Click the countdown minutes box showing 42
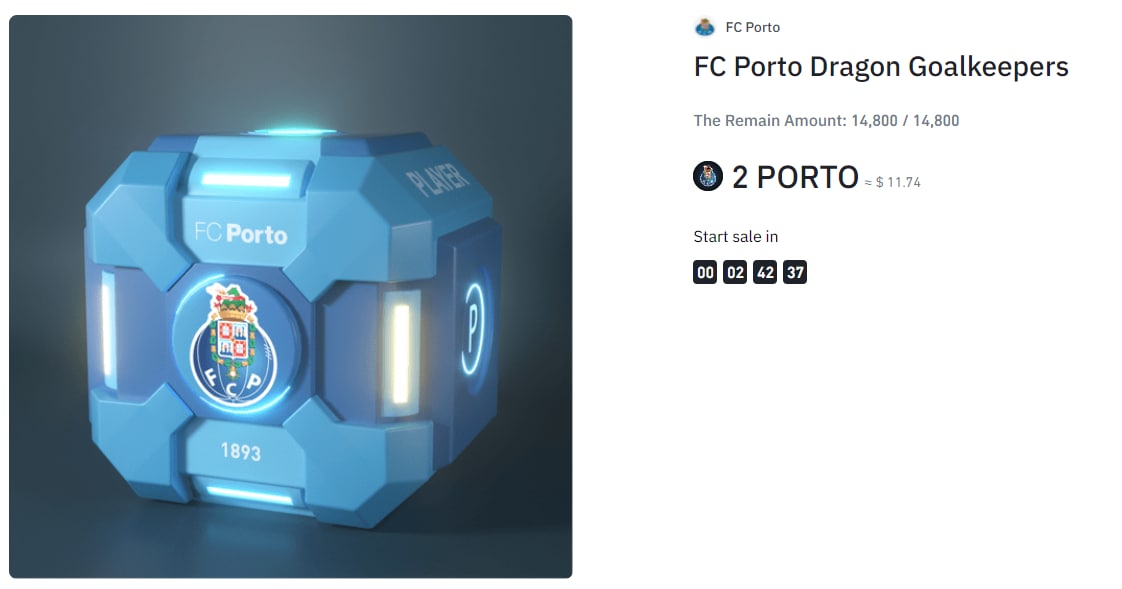Image resolution: width=1122 pixels, height=589 pixels. pos(765,272)
